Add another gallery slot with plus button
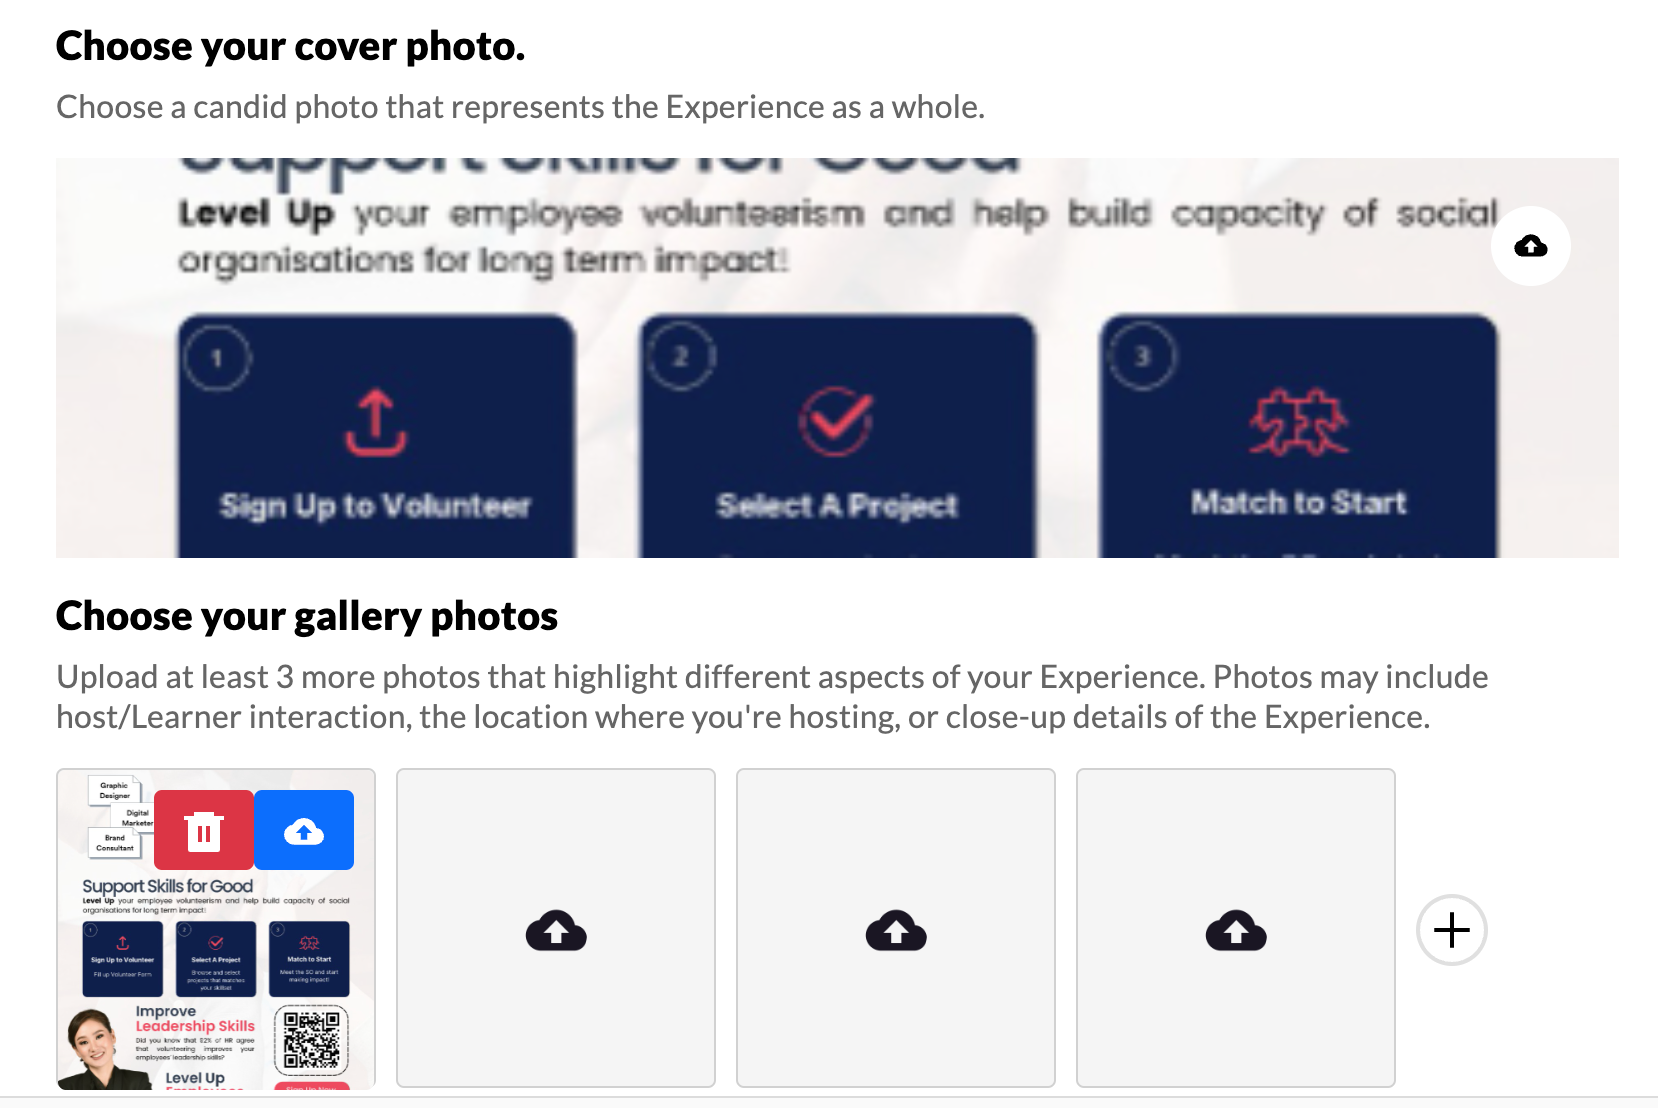1658x1108 pixels. pyautogui.click(x=1452, y=930)
